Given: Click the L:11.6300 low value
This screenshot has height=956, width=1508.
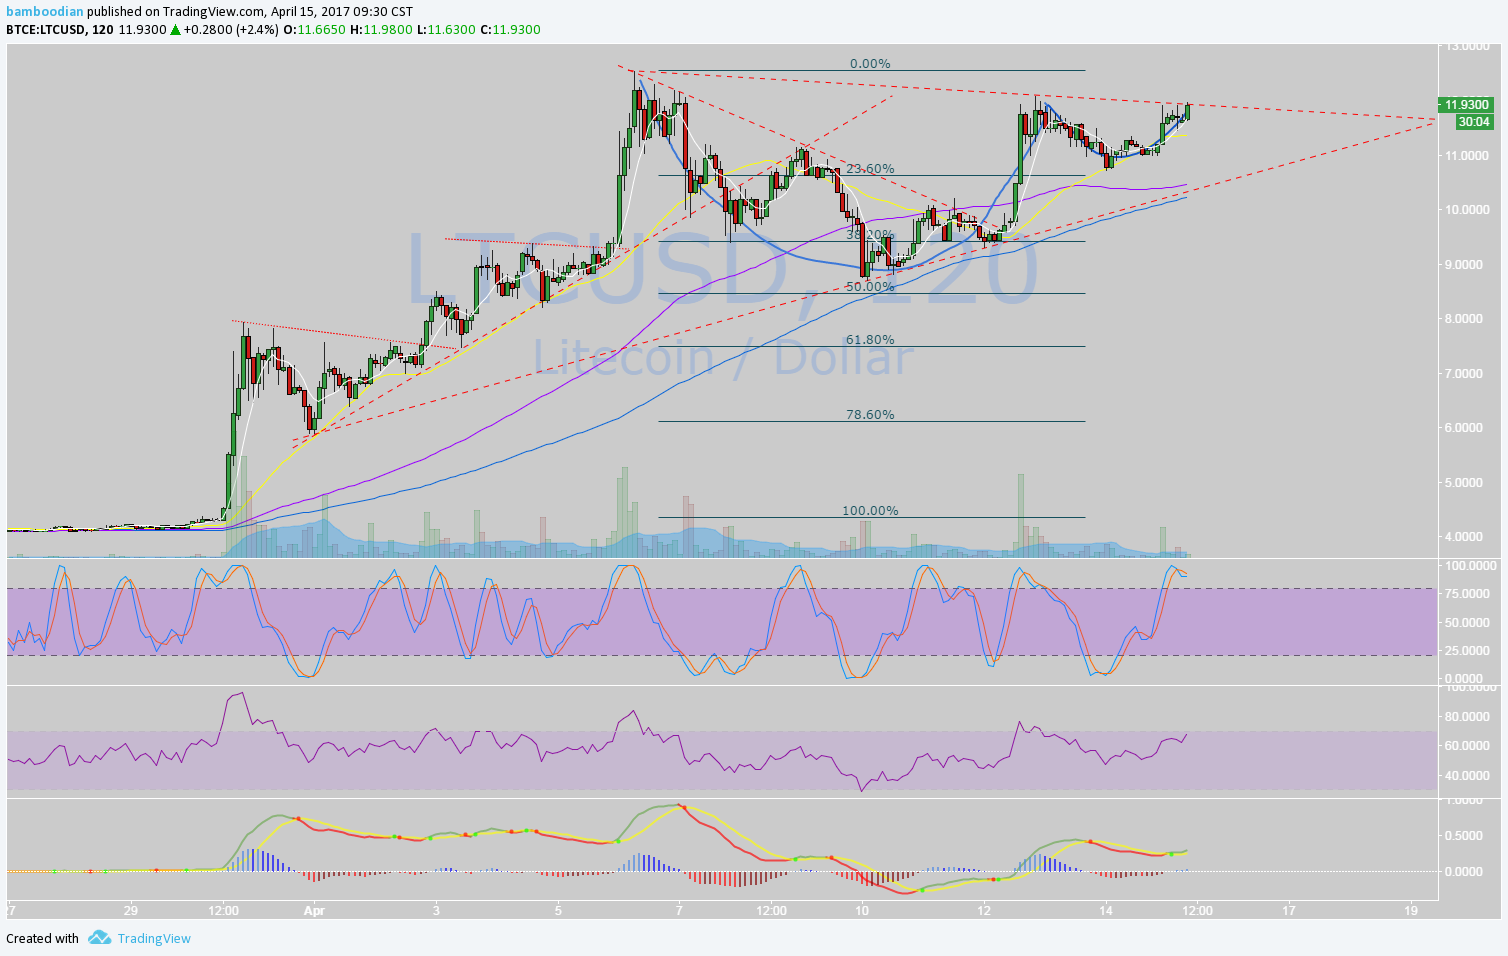Looking at the screenshot, I should pyautogui.click(x=446, y=29).
